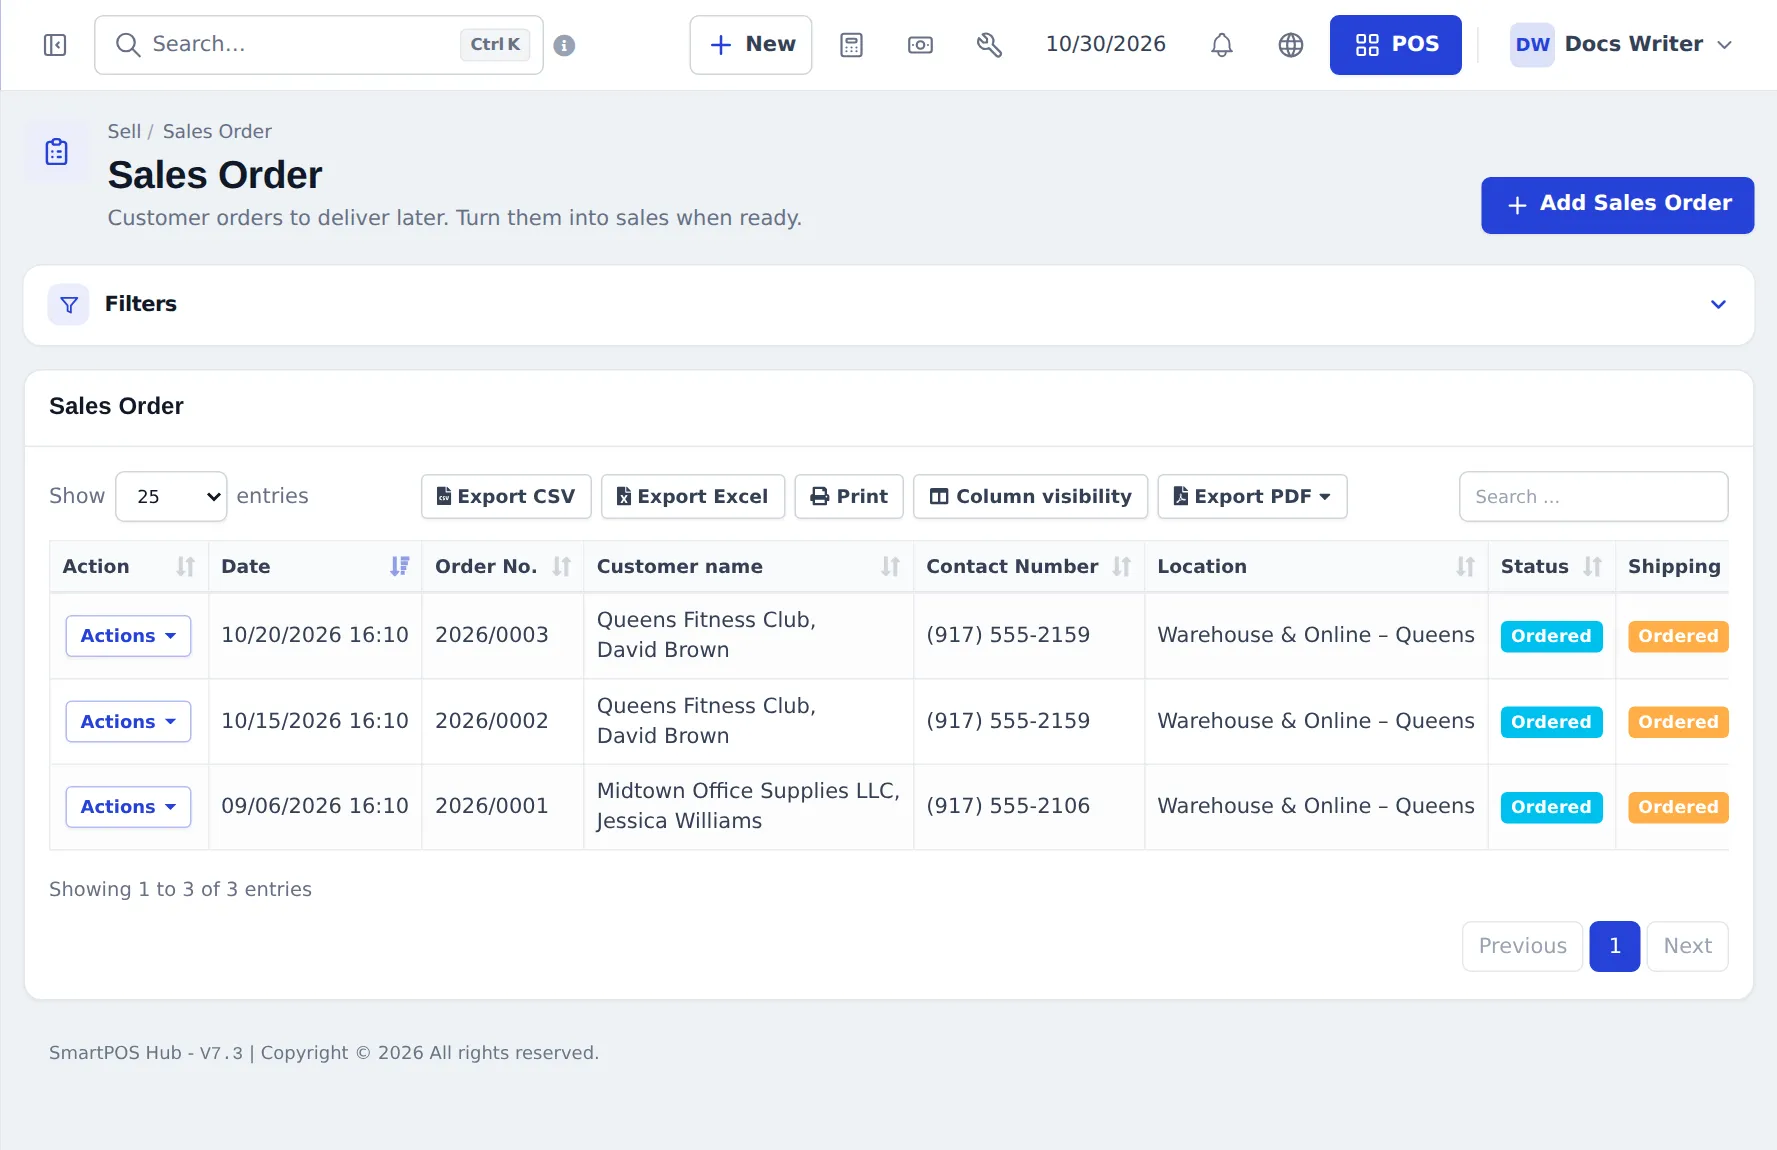
Task: Sort by Date column sort icon
Action: (x=400, y=567)
